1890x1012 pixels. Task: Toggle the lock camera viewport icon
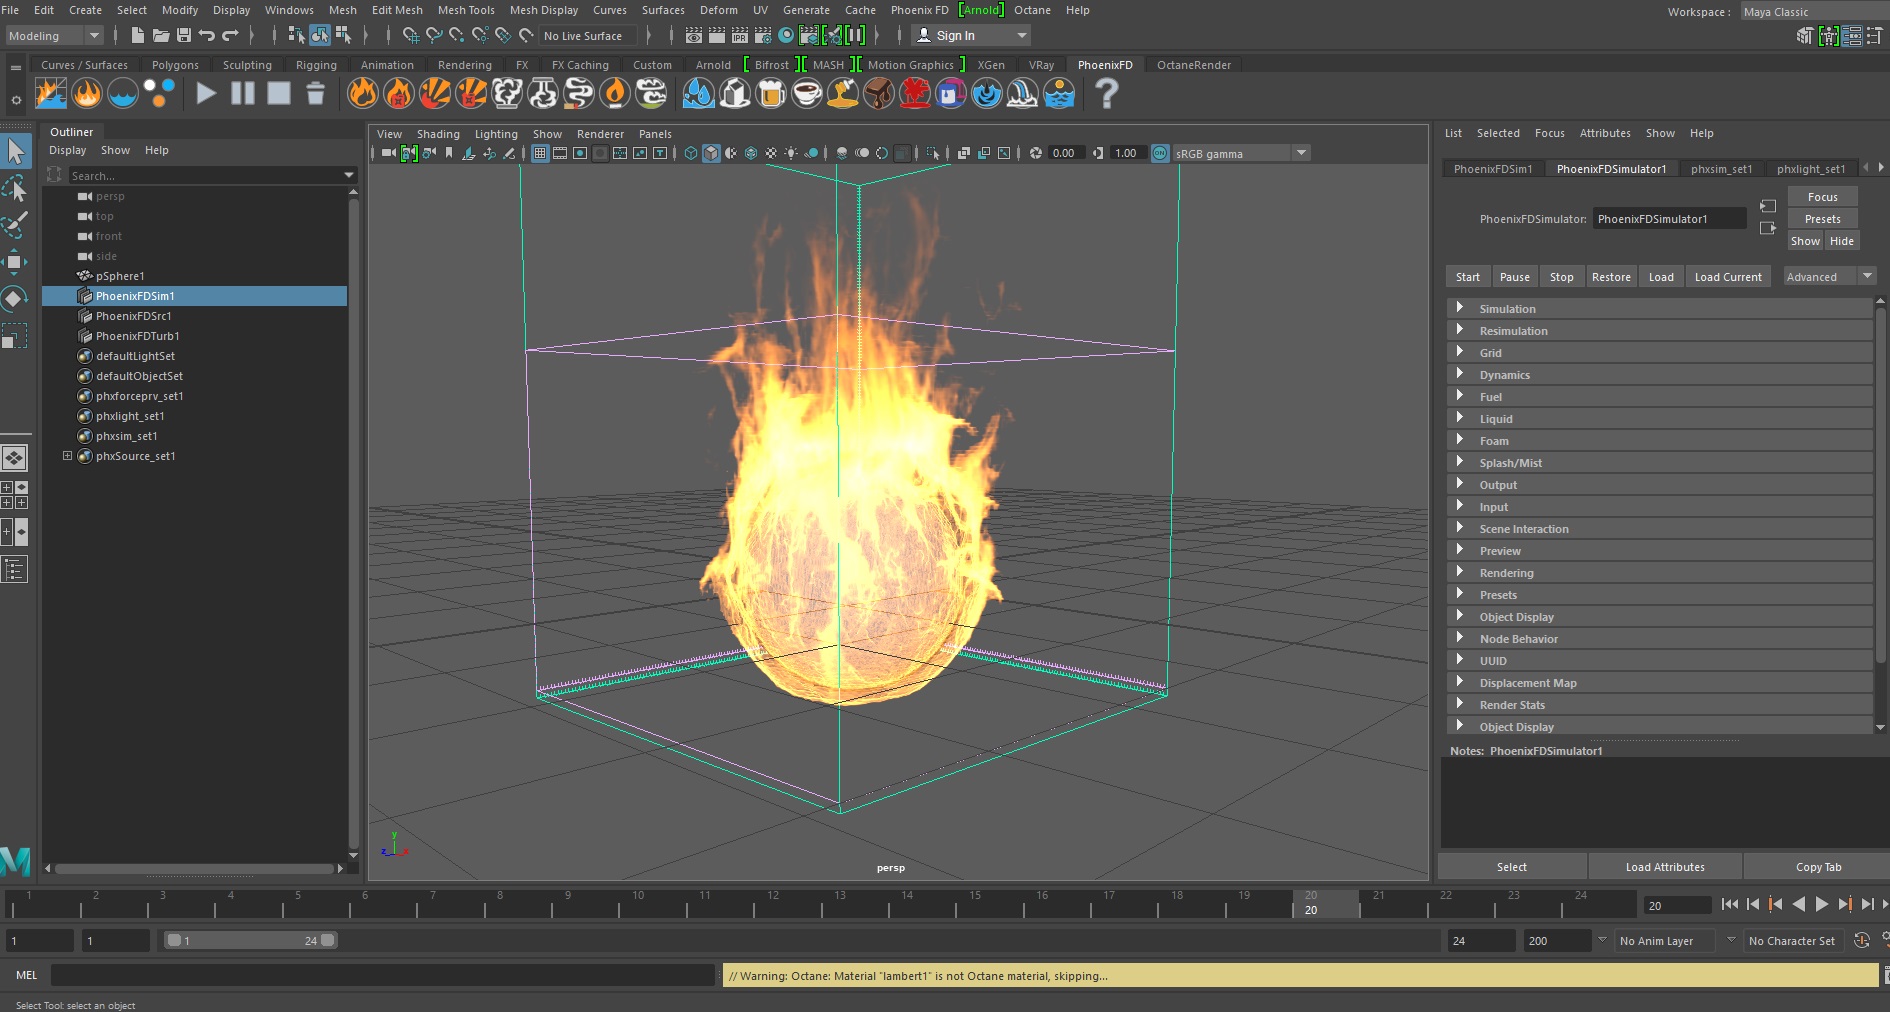[x=409, y=153]
